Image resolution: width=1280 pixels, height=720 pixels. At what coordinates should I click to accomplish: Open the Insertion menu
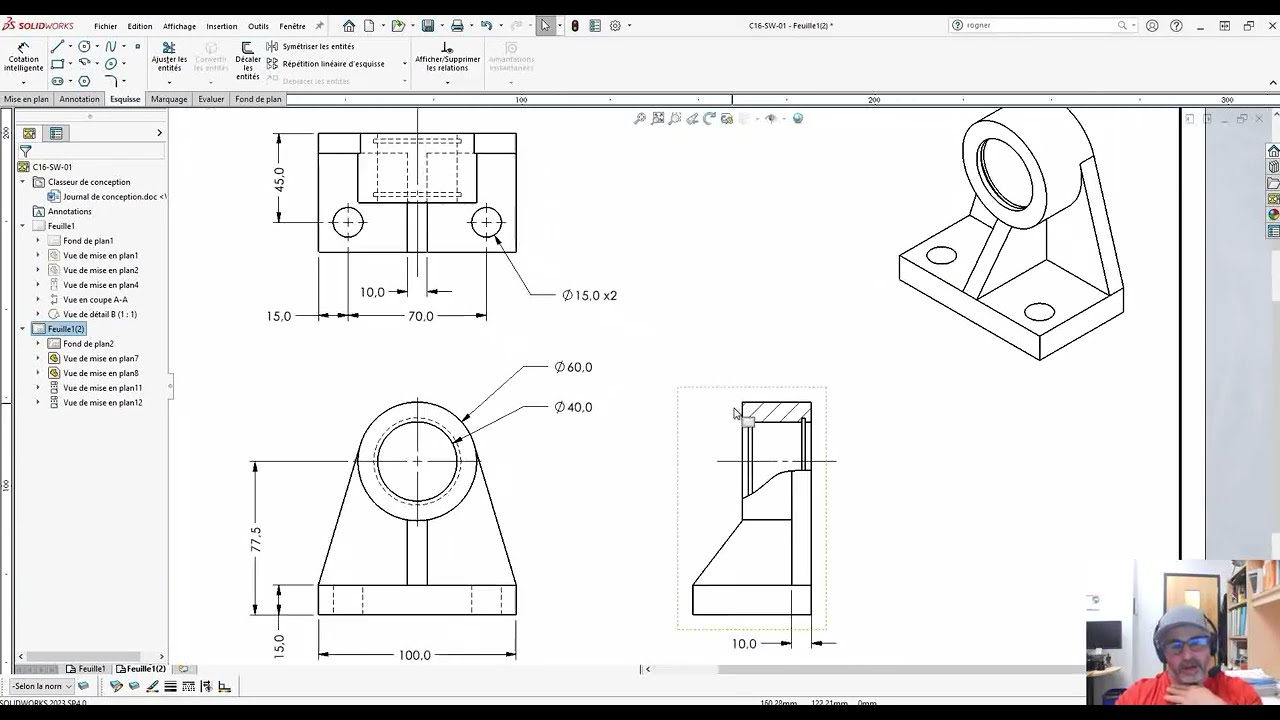click(x=222, y=26)
